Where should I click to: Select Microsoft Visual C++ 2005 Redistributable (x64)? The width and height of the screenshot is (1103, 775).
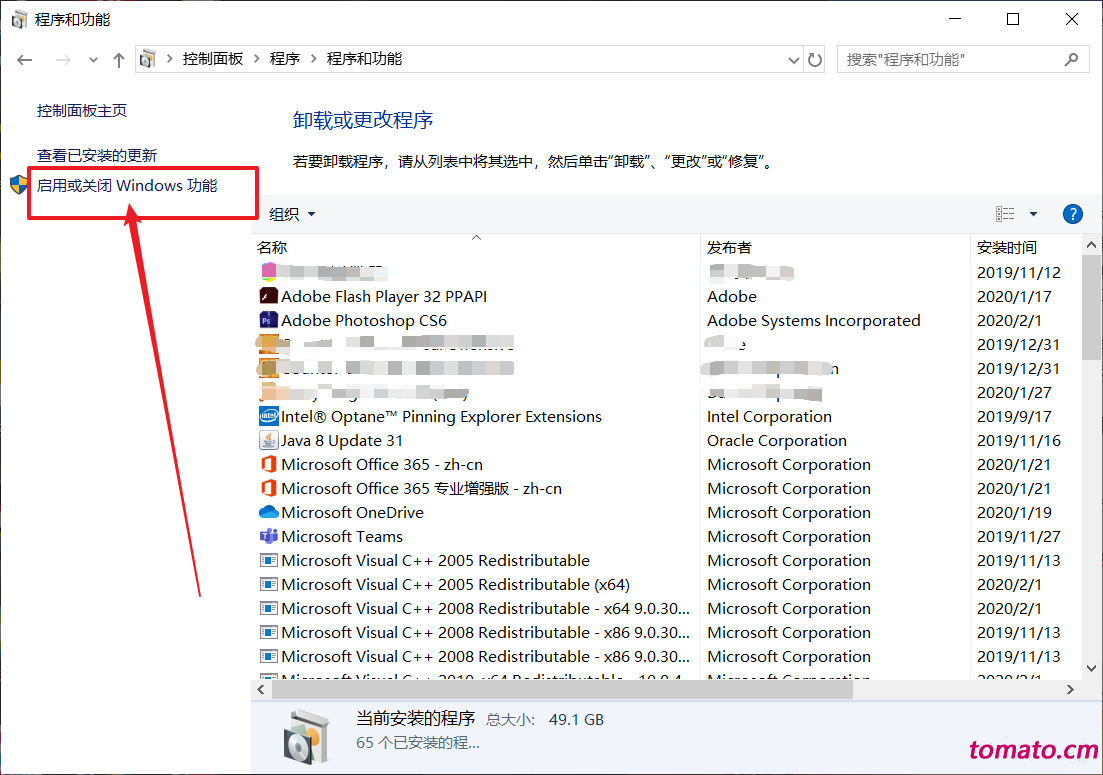[x=455, y=584]
